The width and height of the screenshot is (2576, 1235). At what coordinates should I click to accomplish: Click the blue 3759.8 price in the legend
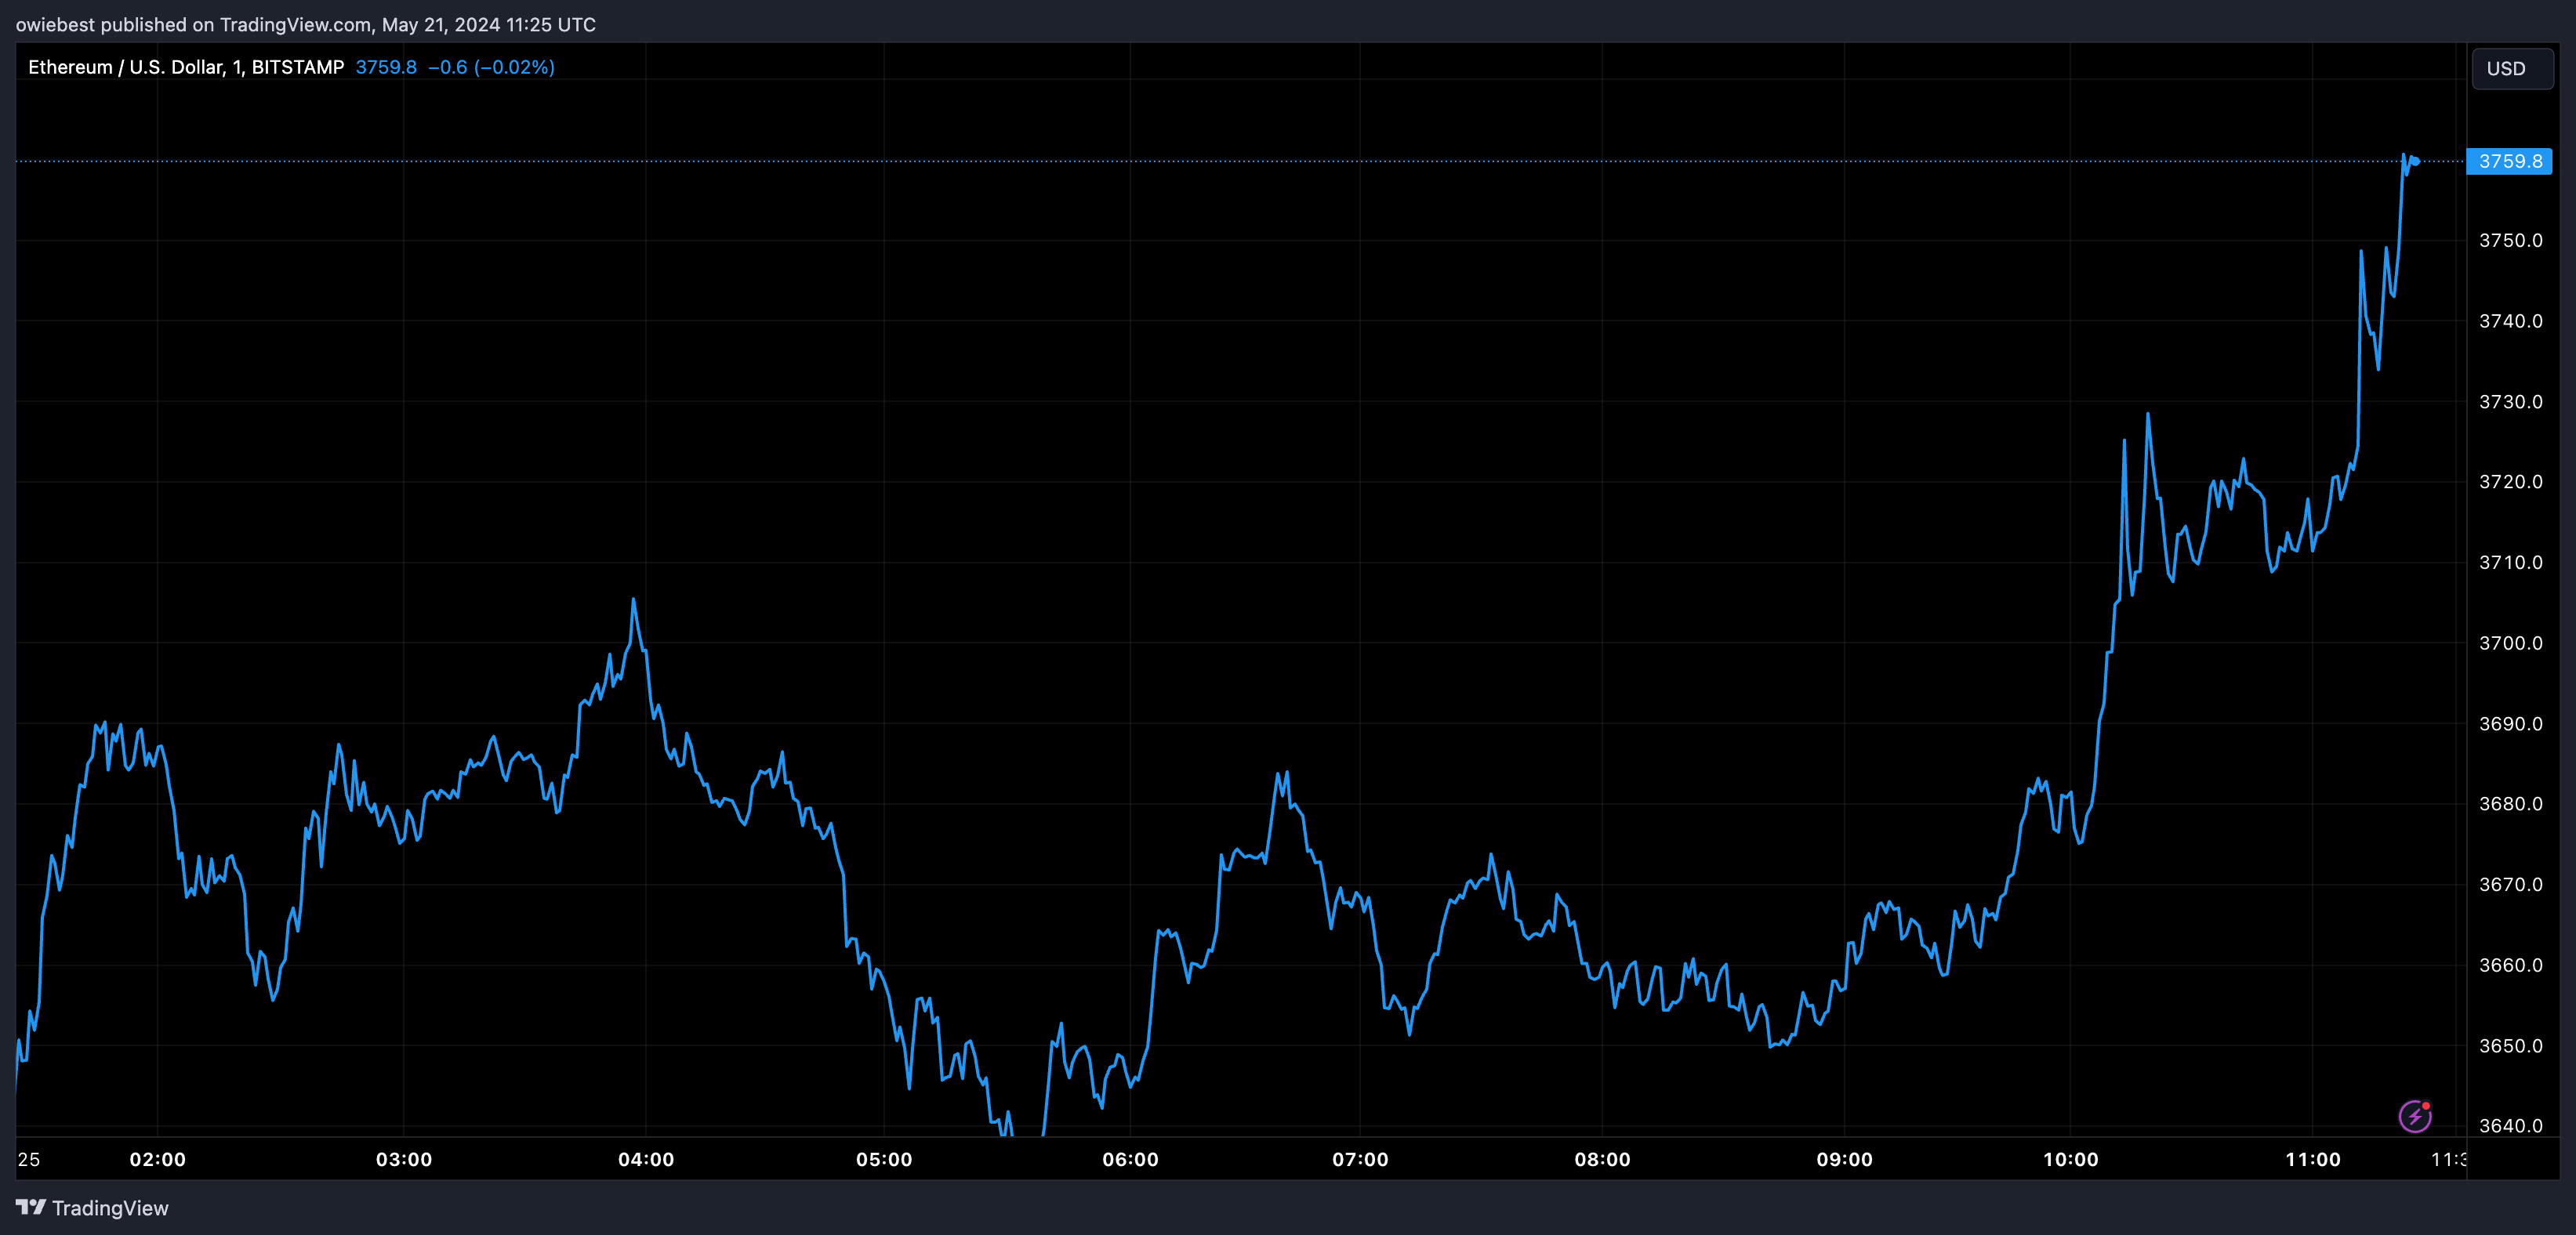[386, 67]
